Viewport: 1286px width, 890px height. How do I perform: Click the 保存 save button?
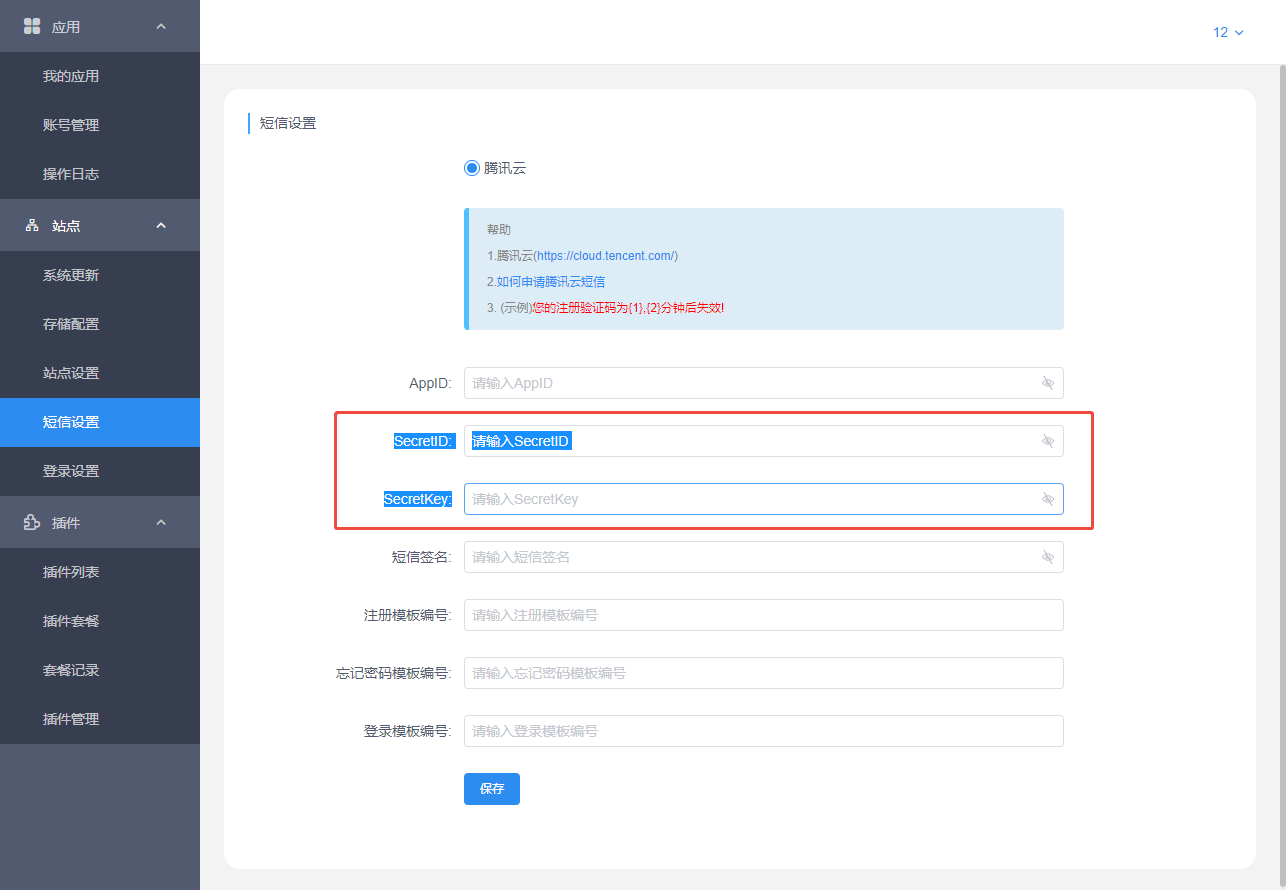point(492,789)
